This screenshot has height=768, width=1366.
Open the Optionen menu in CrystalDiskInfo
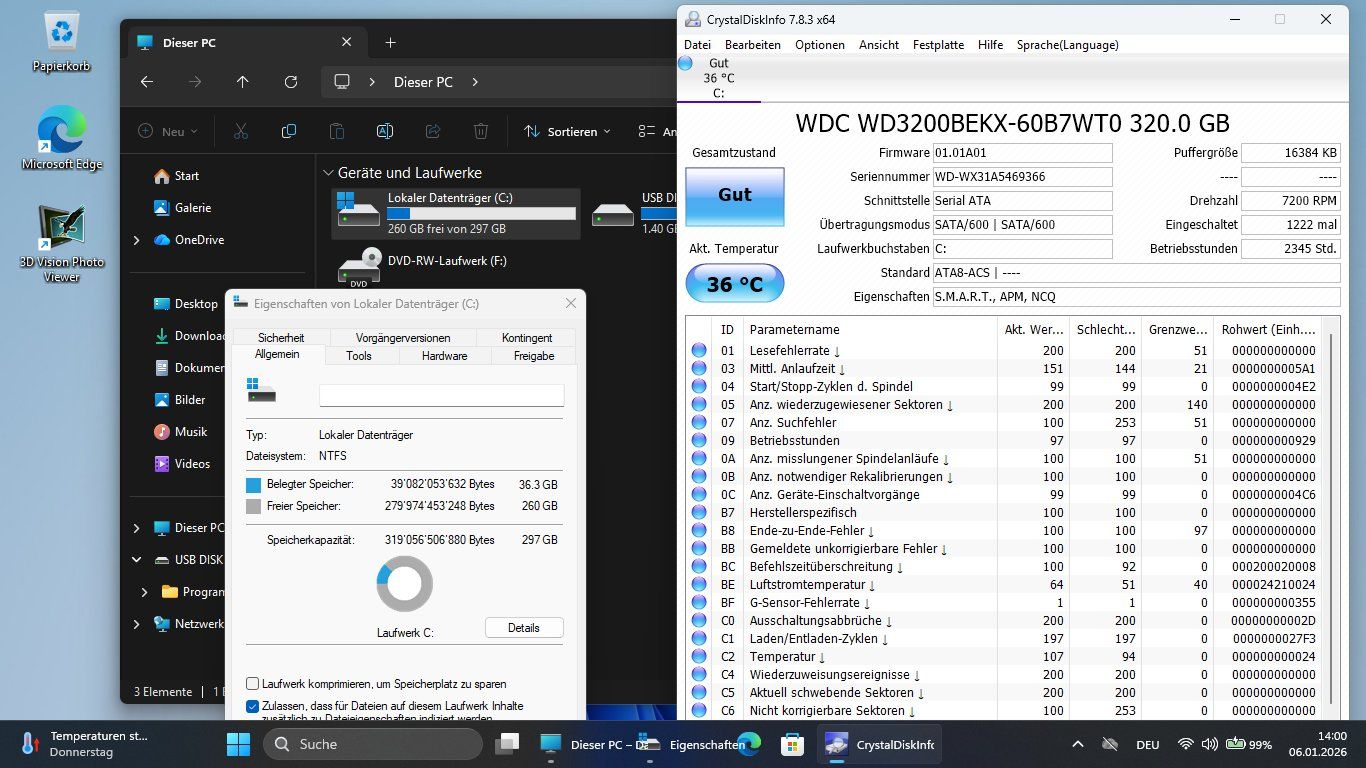[x=820, y=45]
